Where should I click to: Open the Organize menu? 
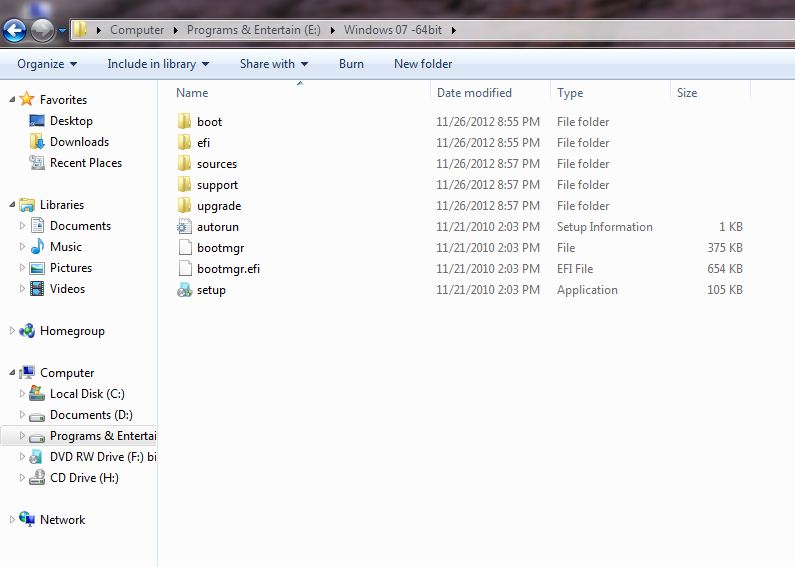tap(47, 64)
